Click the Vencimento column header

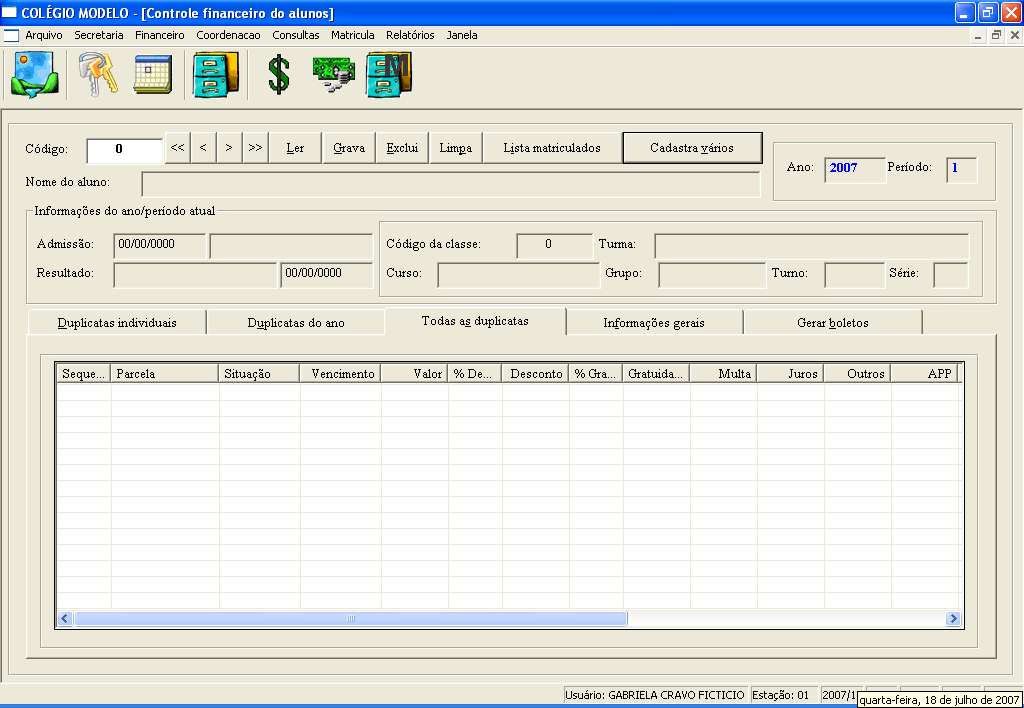[x=342, y=374]
